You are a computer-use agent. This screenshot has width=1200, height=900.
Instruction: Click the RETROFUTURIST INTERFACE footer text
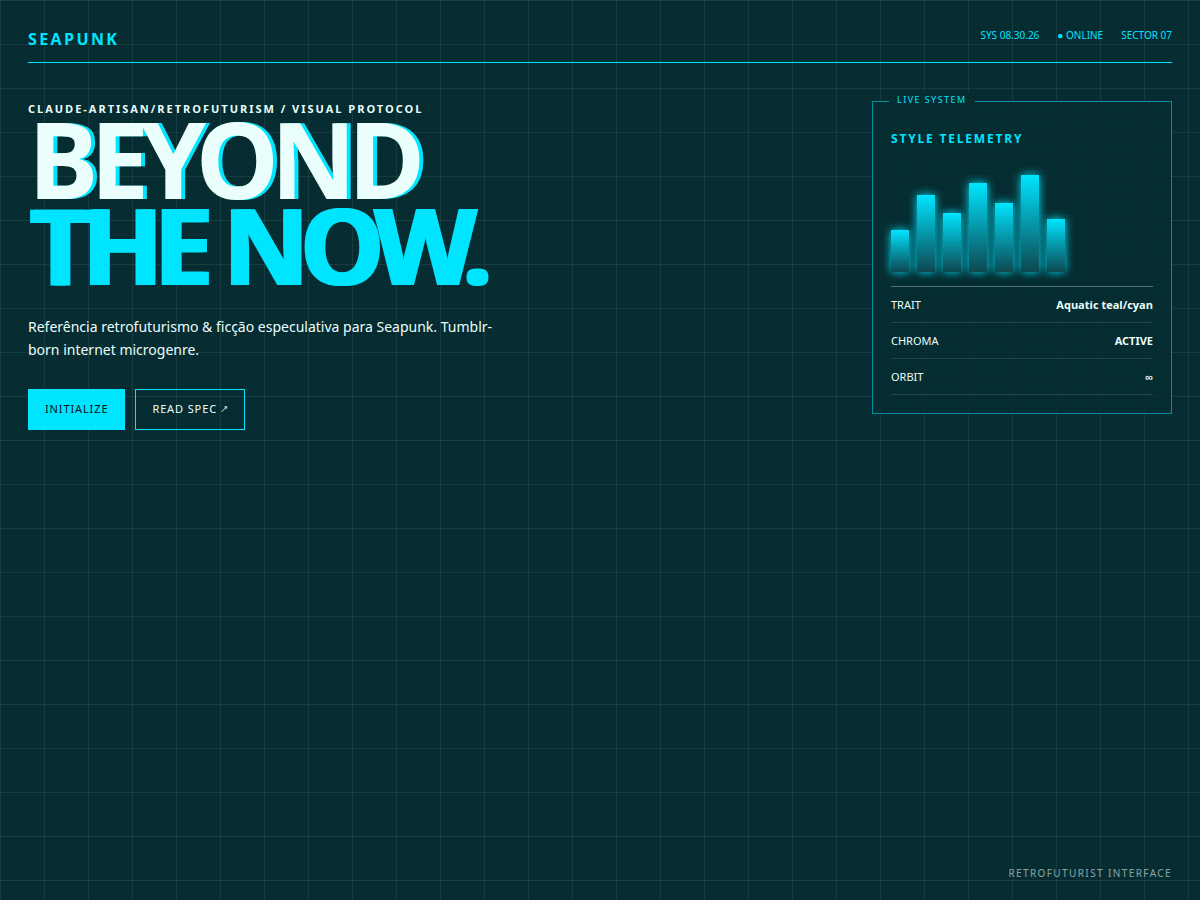tap(1090, 873)
